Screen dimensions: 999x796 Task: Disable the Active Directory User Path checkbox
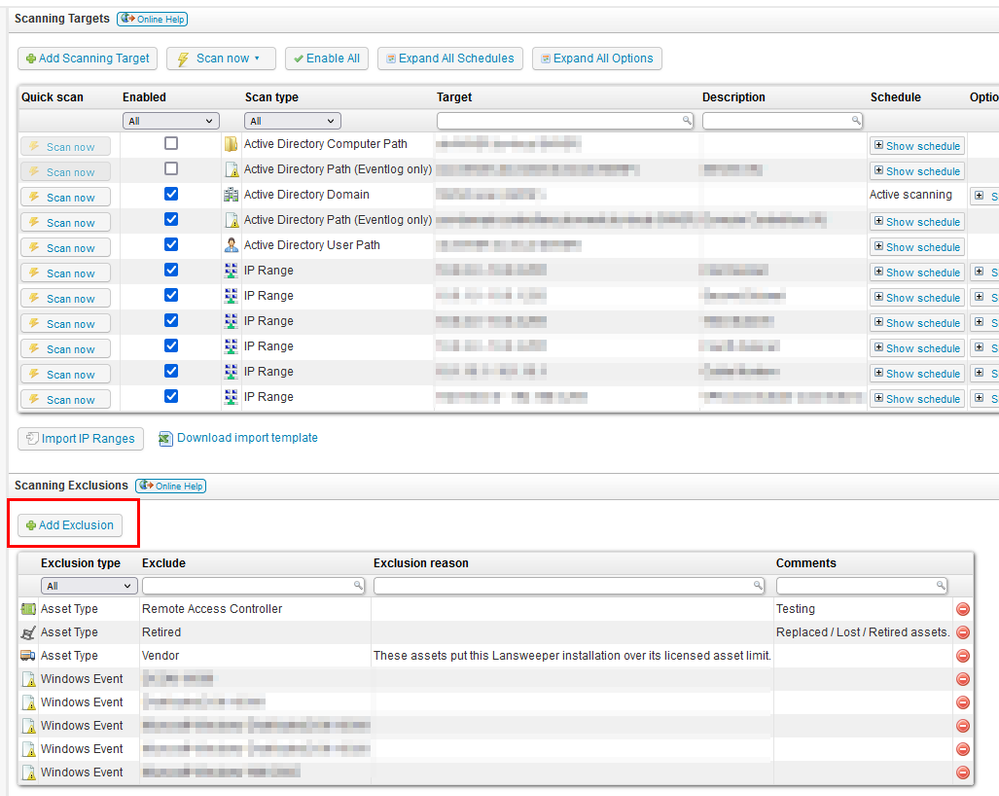point(171,244)
